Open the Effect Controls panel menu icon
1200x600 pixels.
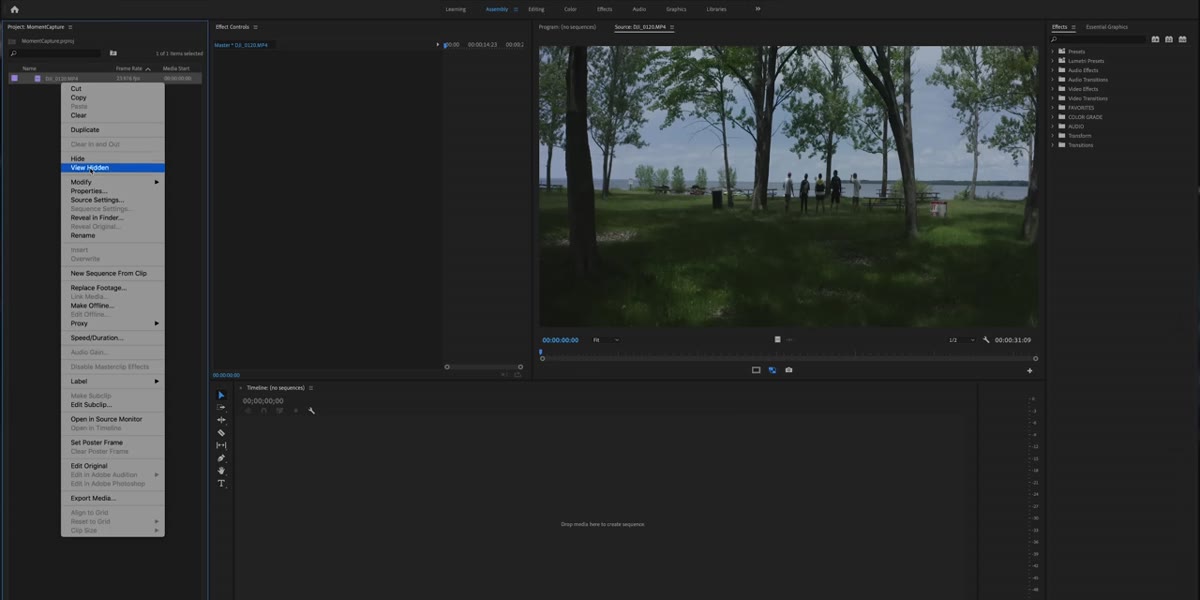coord(256,27)
